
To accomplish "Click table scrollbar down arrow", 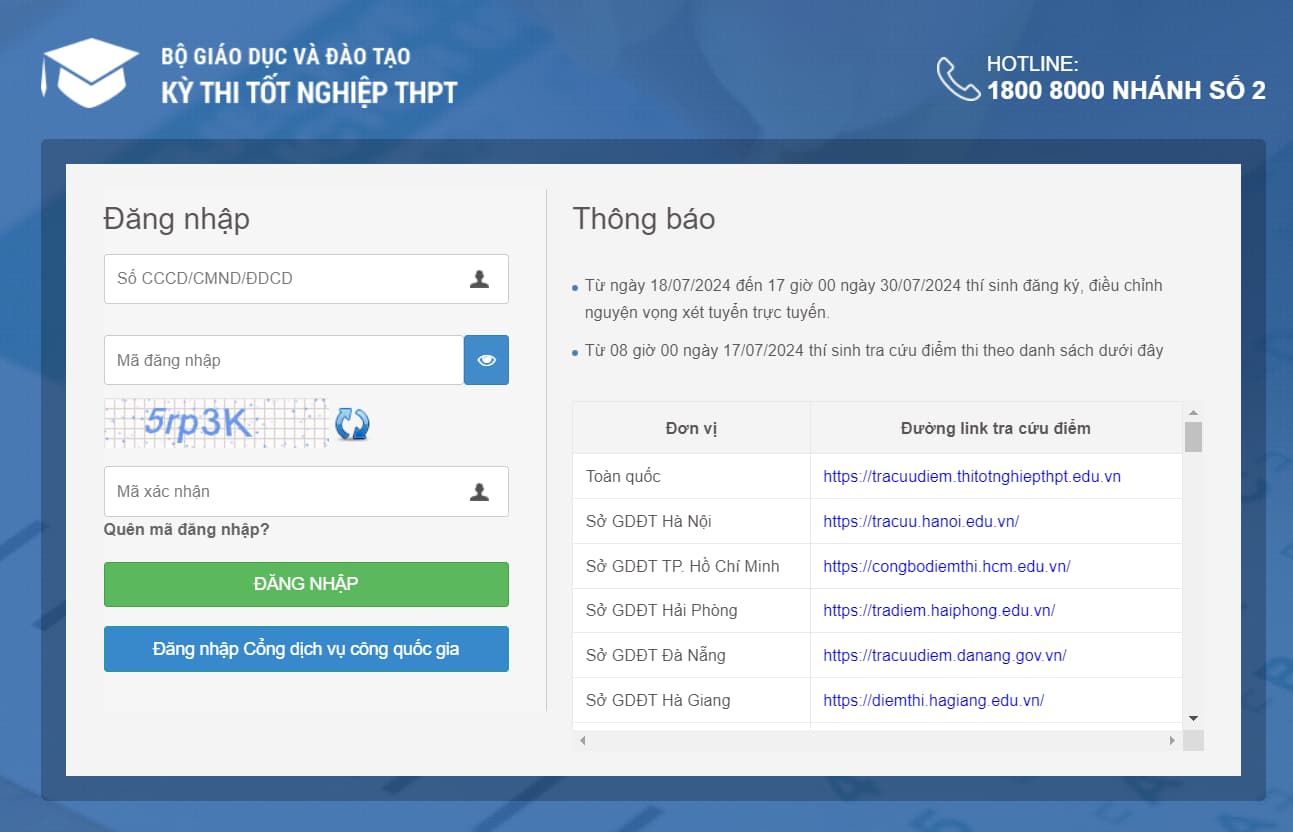I will click(1193, 718).
